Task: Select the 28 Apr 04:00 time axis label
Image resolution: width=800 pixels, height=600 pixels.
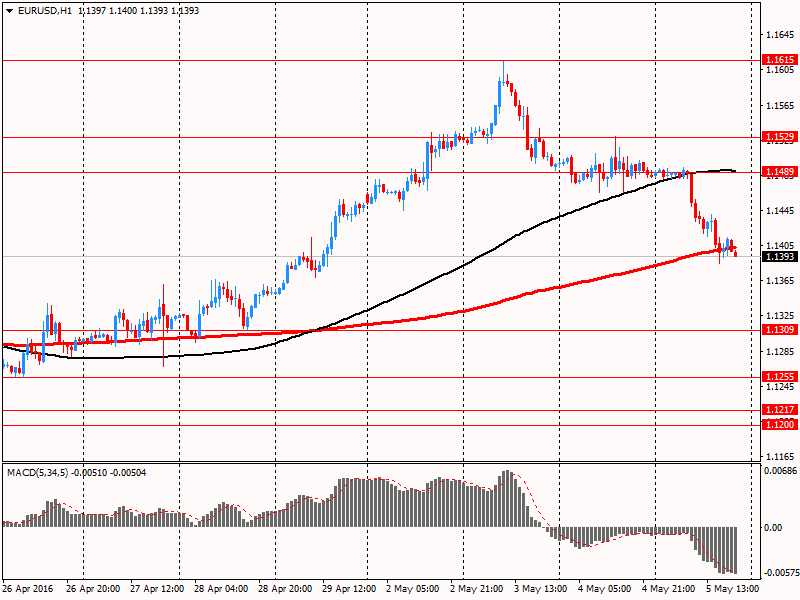Action: [221, 589]
